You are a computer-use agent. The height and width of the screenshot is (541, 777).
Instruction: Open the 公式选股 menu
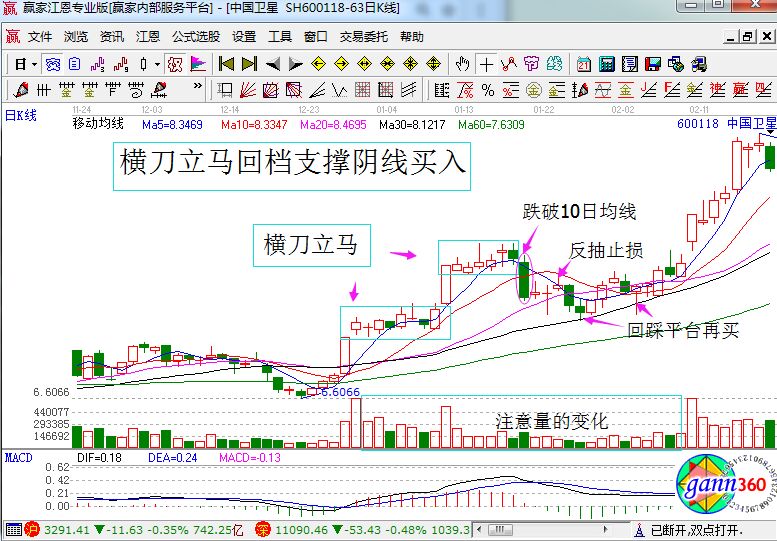tap(195, 37)
